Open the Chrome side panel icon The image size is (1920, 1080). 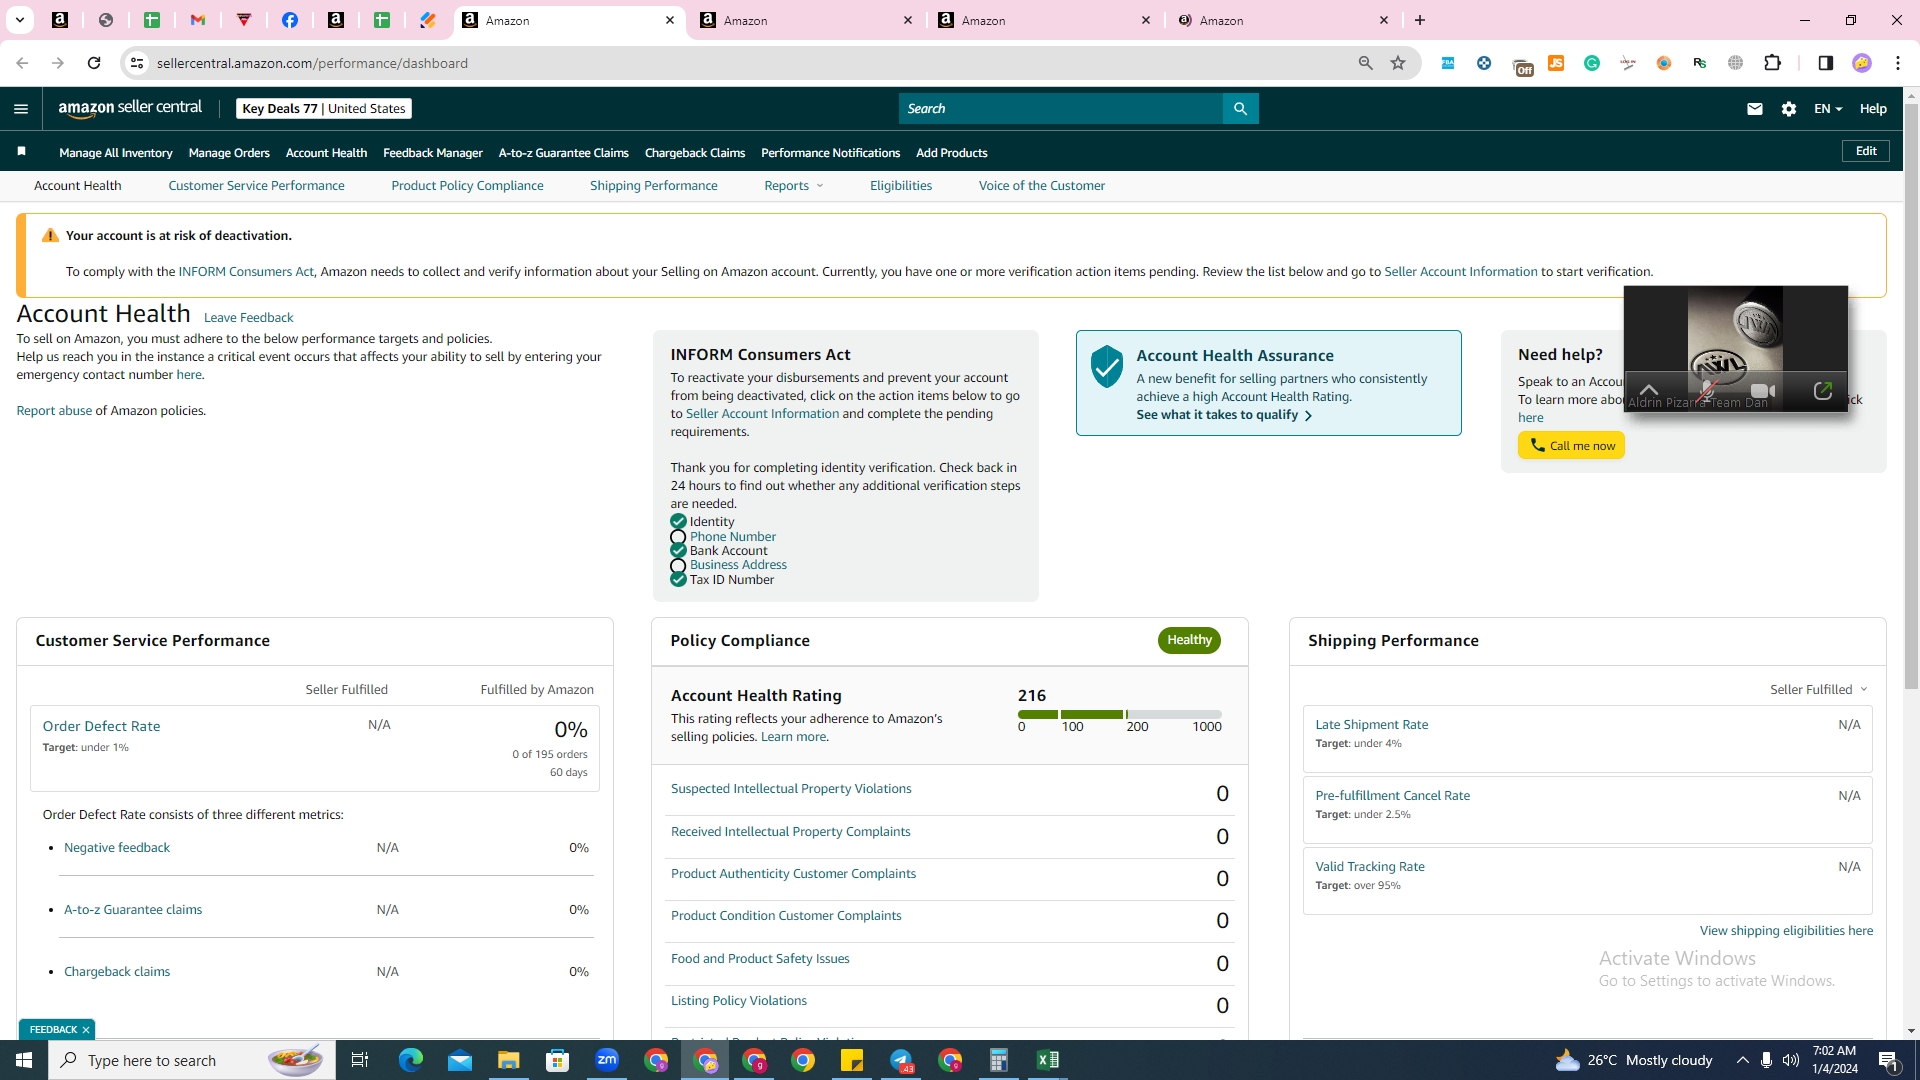pyautogui.click(x=1825, y=63)
